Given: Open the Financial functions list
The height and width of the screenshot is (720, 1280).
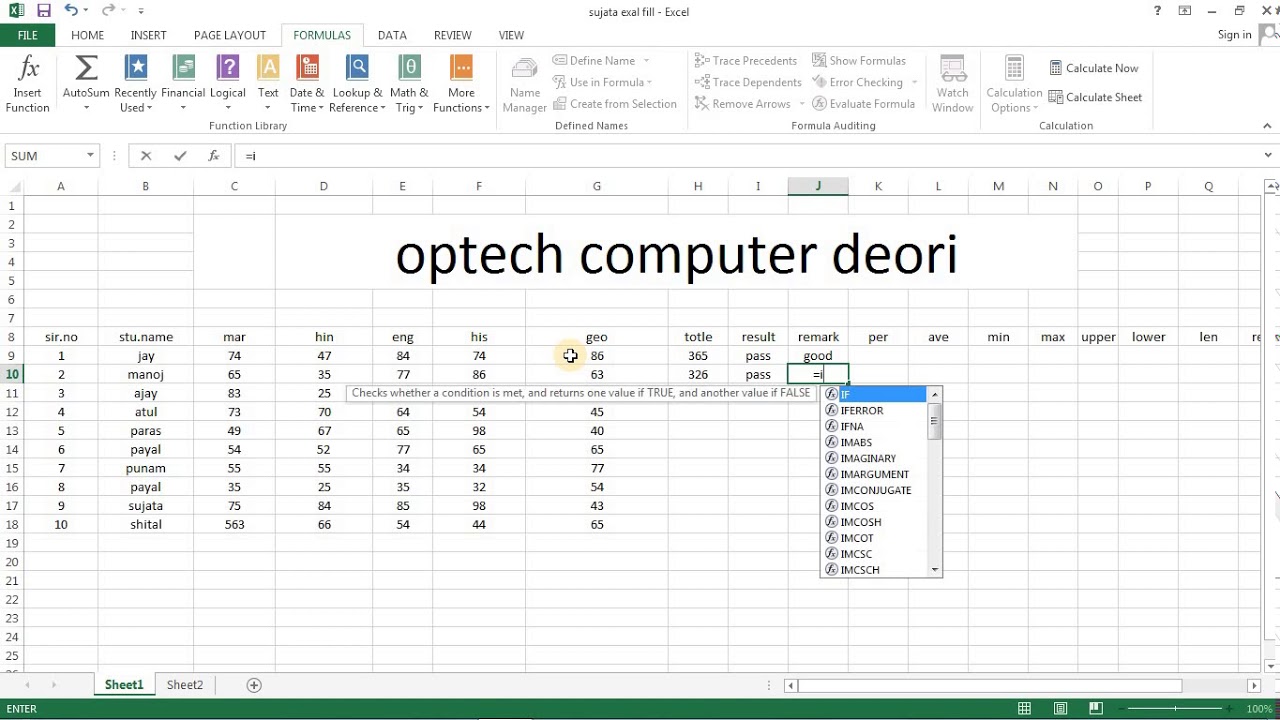Looking at the screenshot, I should [183, 85].
